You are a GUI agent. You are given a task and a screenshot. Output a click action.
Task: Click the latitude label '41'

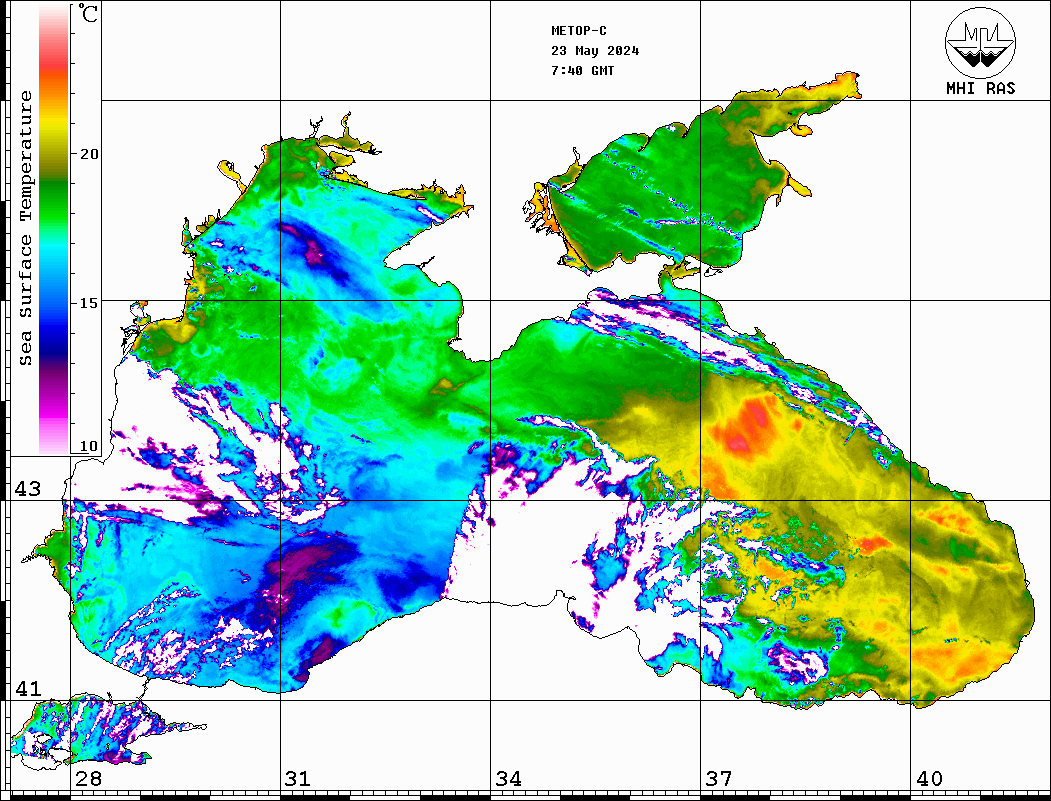[x=28, y=689]
